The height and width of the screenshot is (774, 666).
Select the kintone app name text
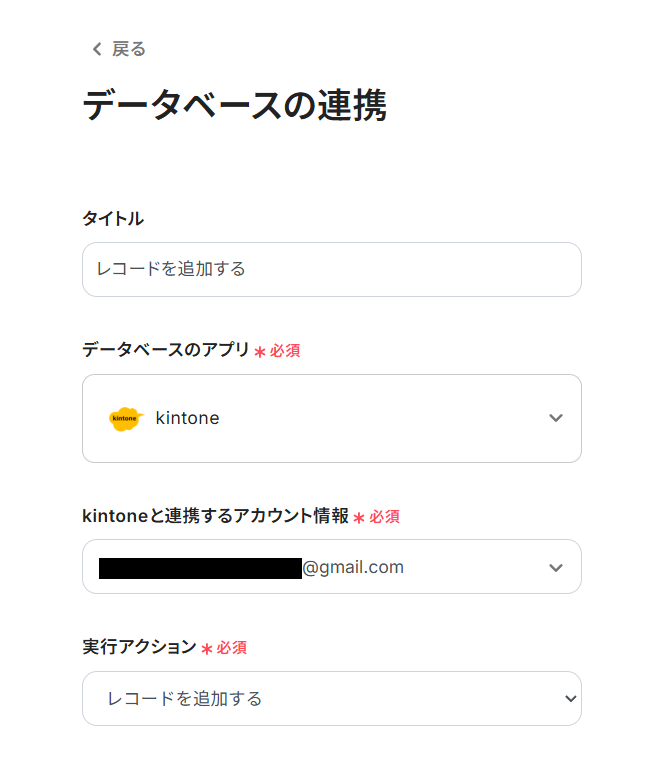[x=187, y=418]
